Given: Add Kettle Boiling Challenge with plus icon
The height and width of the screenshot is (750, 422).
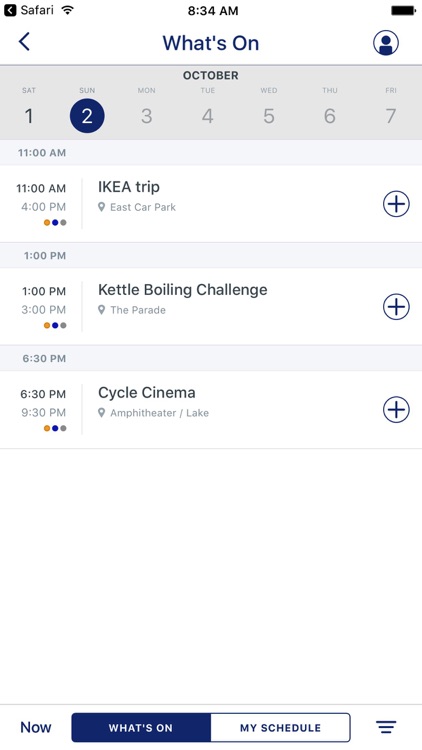Looking at the screenshot, I should point(396,307).
